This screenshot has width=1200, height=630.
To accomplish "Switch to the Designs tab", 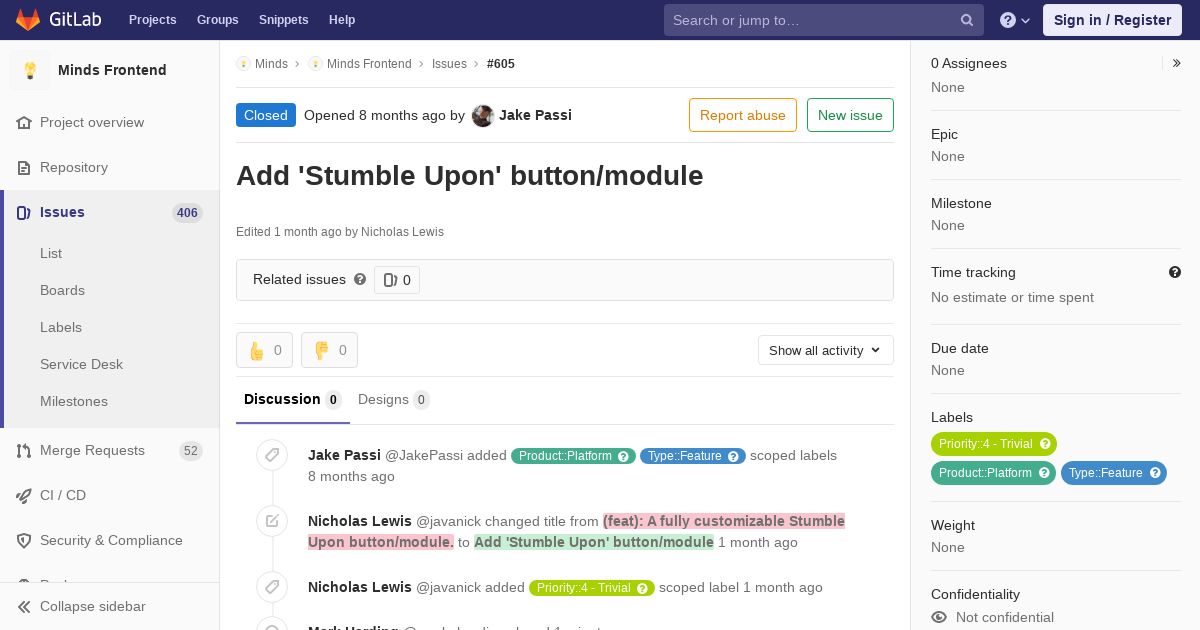I will pyautogui.click(x=393, y=400).
